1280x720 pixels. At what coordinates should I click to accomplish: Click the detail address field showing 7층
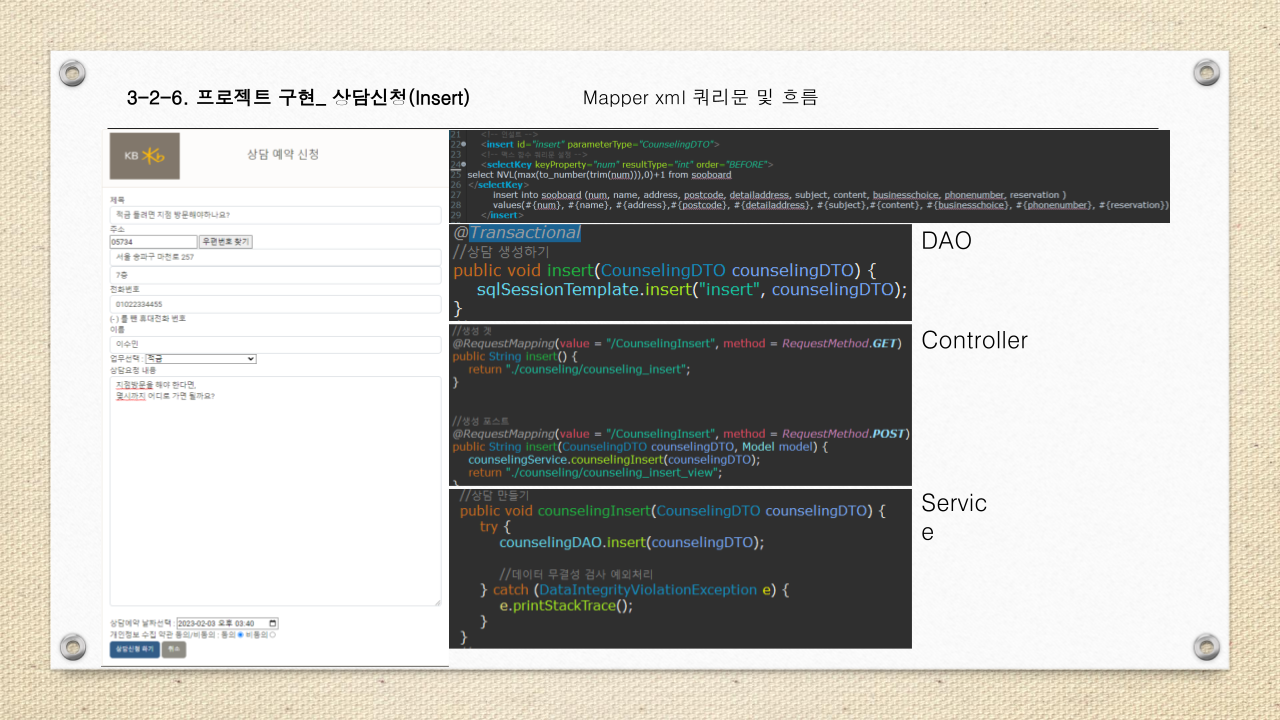pyautogui.click(x=275, y=275)
